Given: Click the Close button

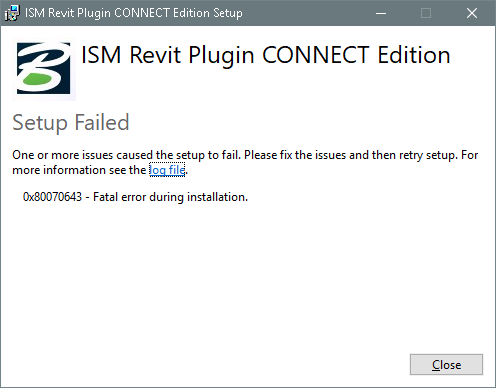Looking at the screenshot, I should click(446, 365).
